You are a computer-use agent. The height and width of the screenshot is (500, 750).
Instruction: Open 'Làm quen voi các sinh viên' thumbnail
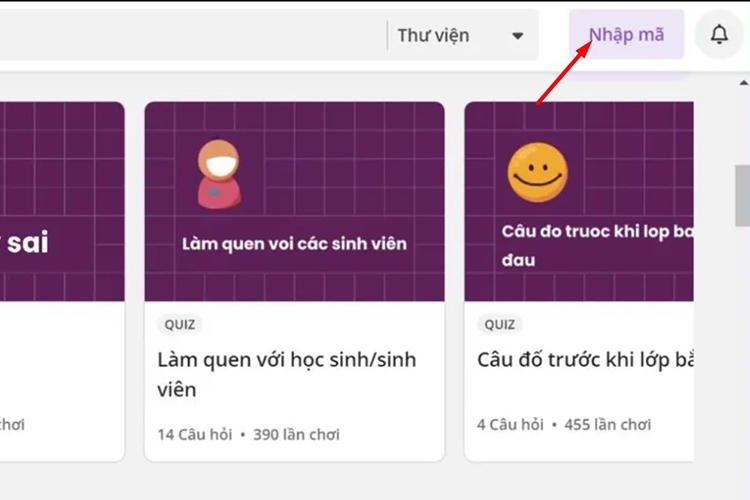294,201
